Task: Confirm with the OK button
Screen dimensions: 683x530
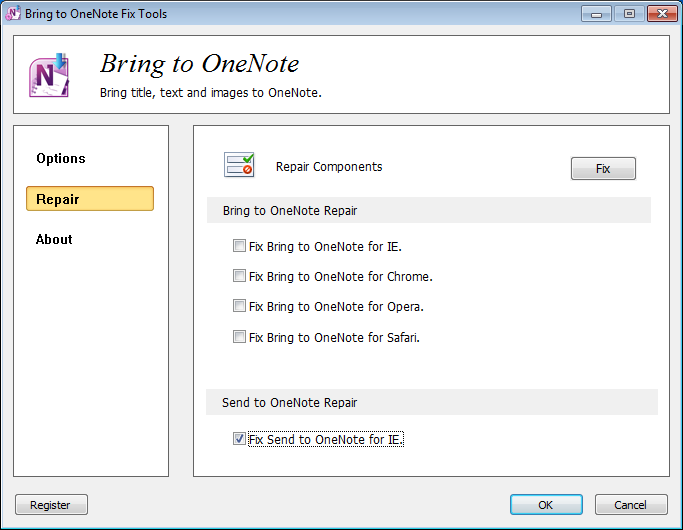Action: pyautogui.click(x=546, y=505)
